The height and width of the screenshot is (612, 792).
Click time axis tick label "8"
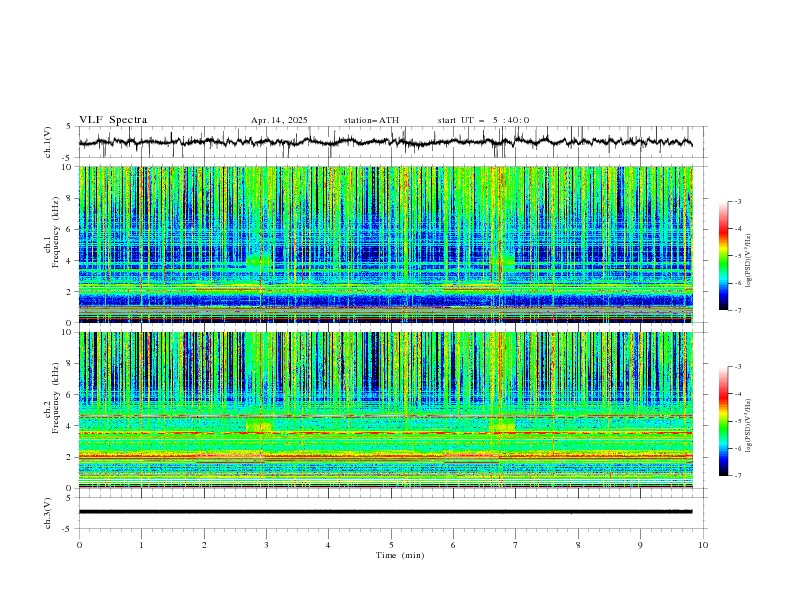[x=578, y=545]
